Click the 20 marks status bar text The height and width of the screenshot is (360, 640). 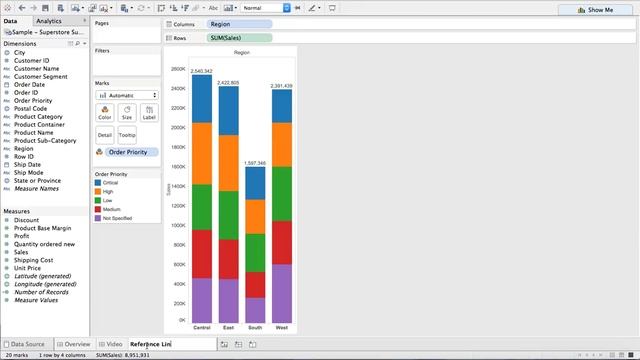(x=17, y=355)
